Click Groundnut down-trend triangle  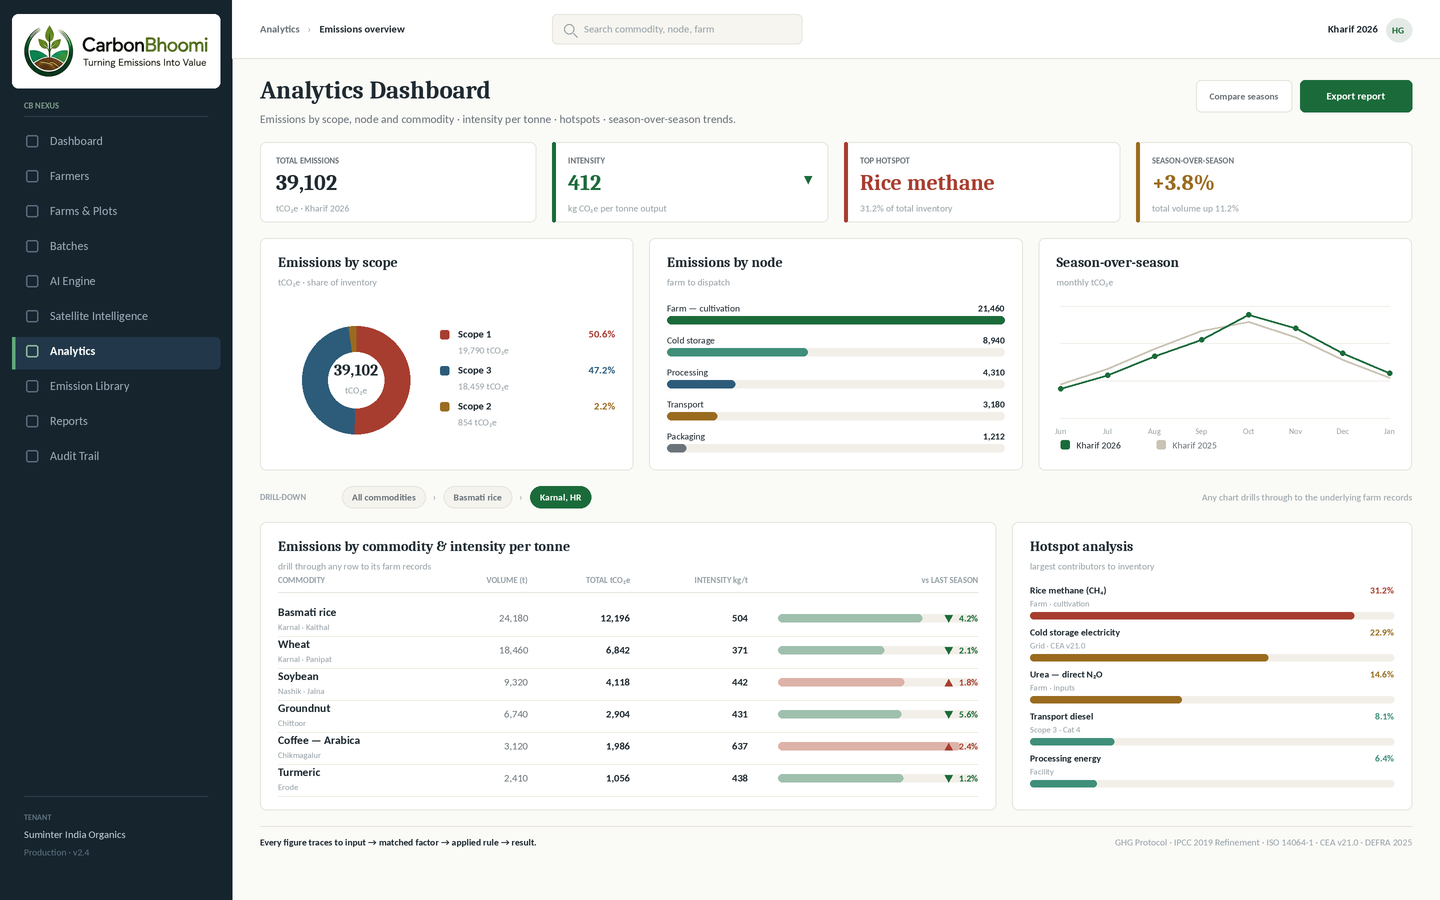tap(949, 714)
